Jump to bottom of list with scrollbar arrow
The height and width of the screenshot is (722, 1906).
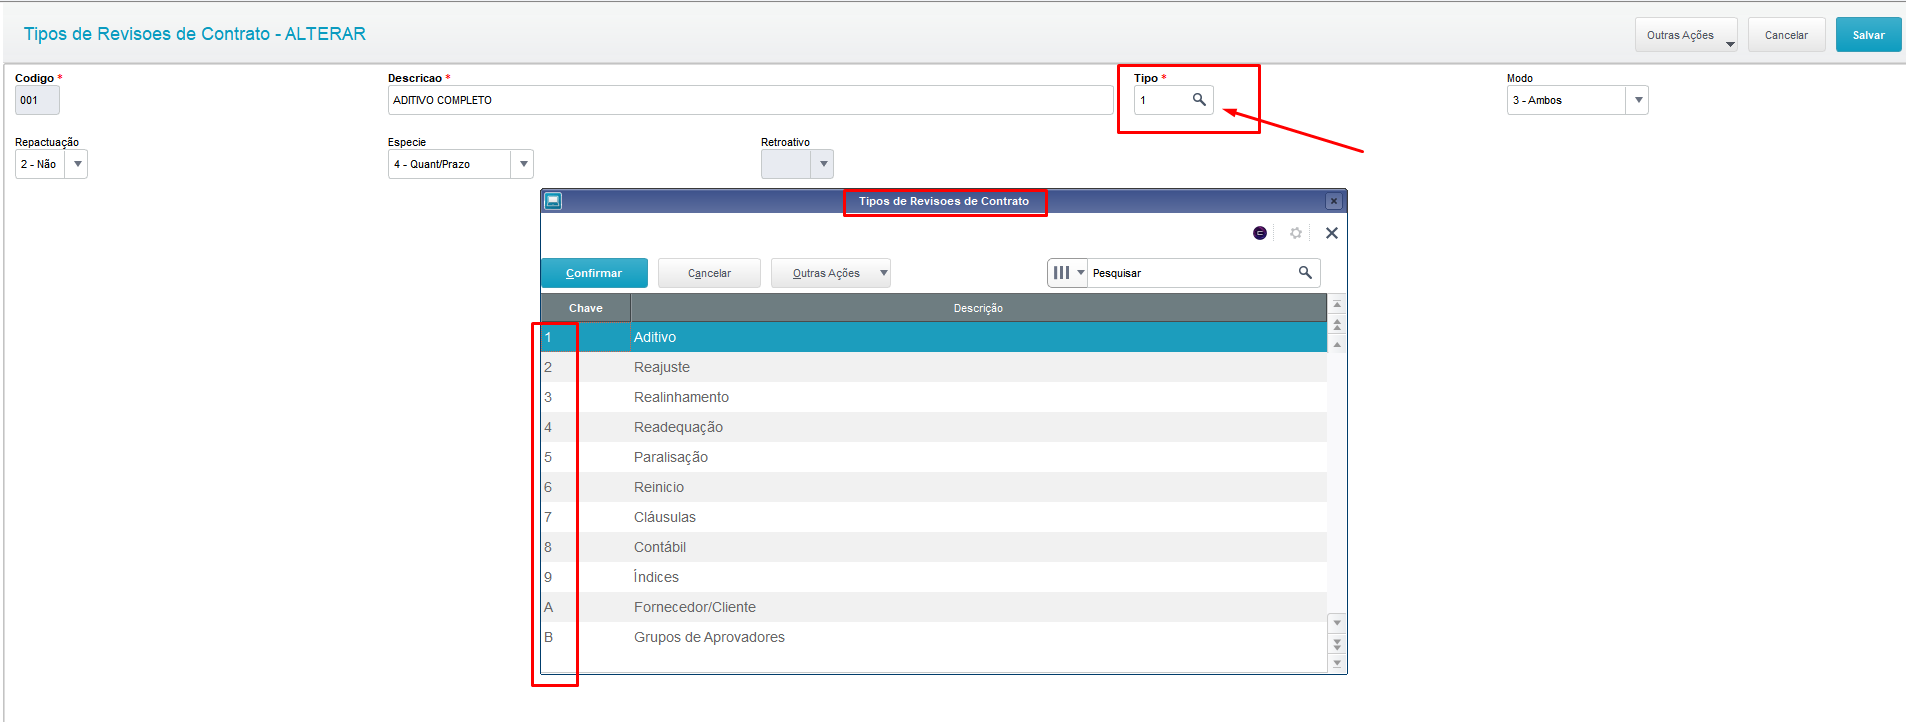point(1337,663)
